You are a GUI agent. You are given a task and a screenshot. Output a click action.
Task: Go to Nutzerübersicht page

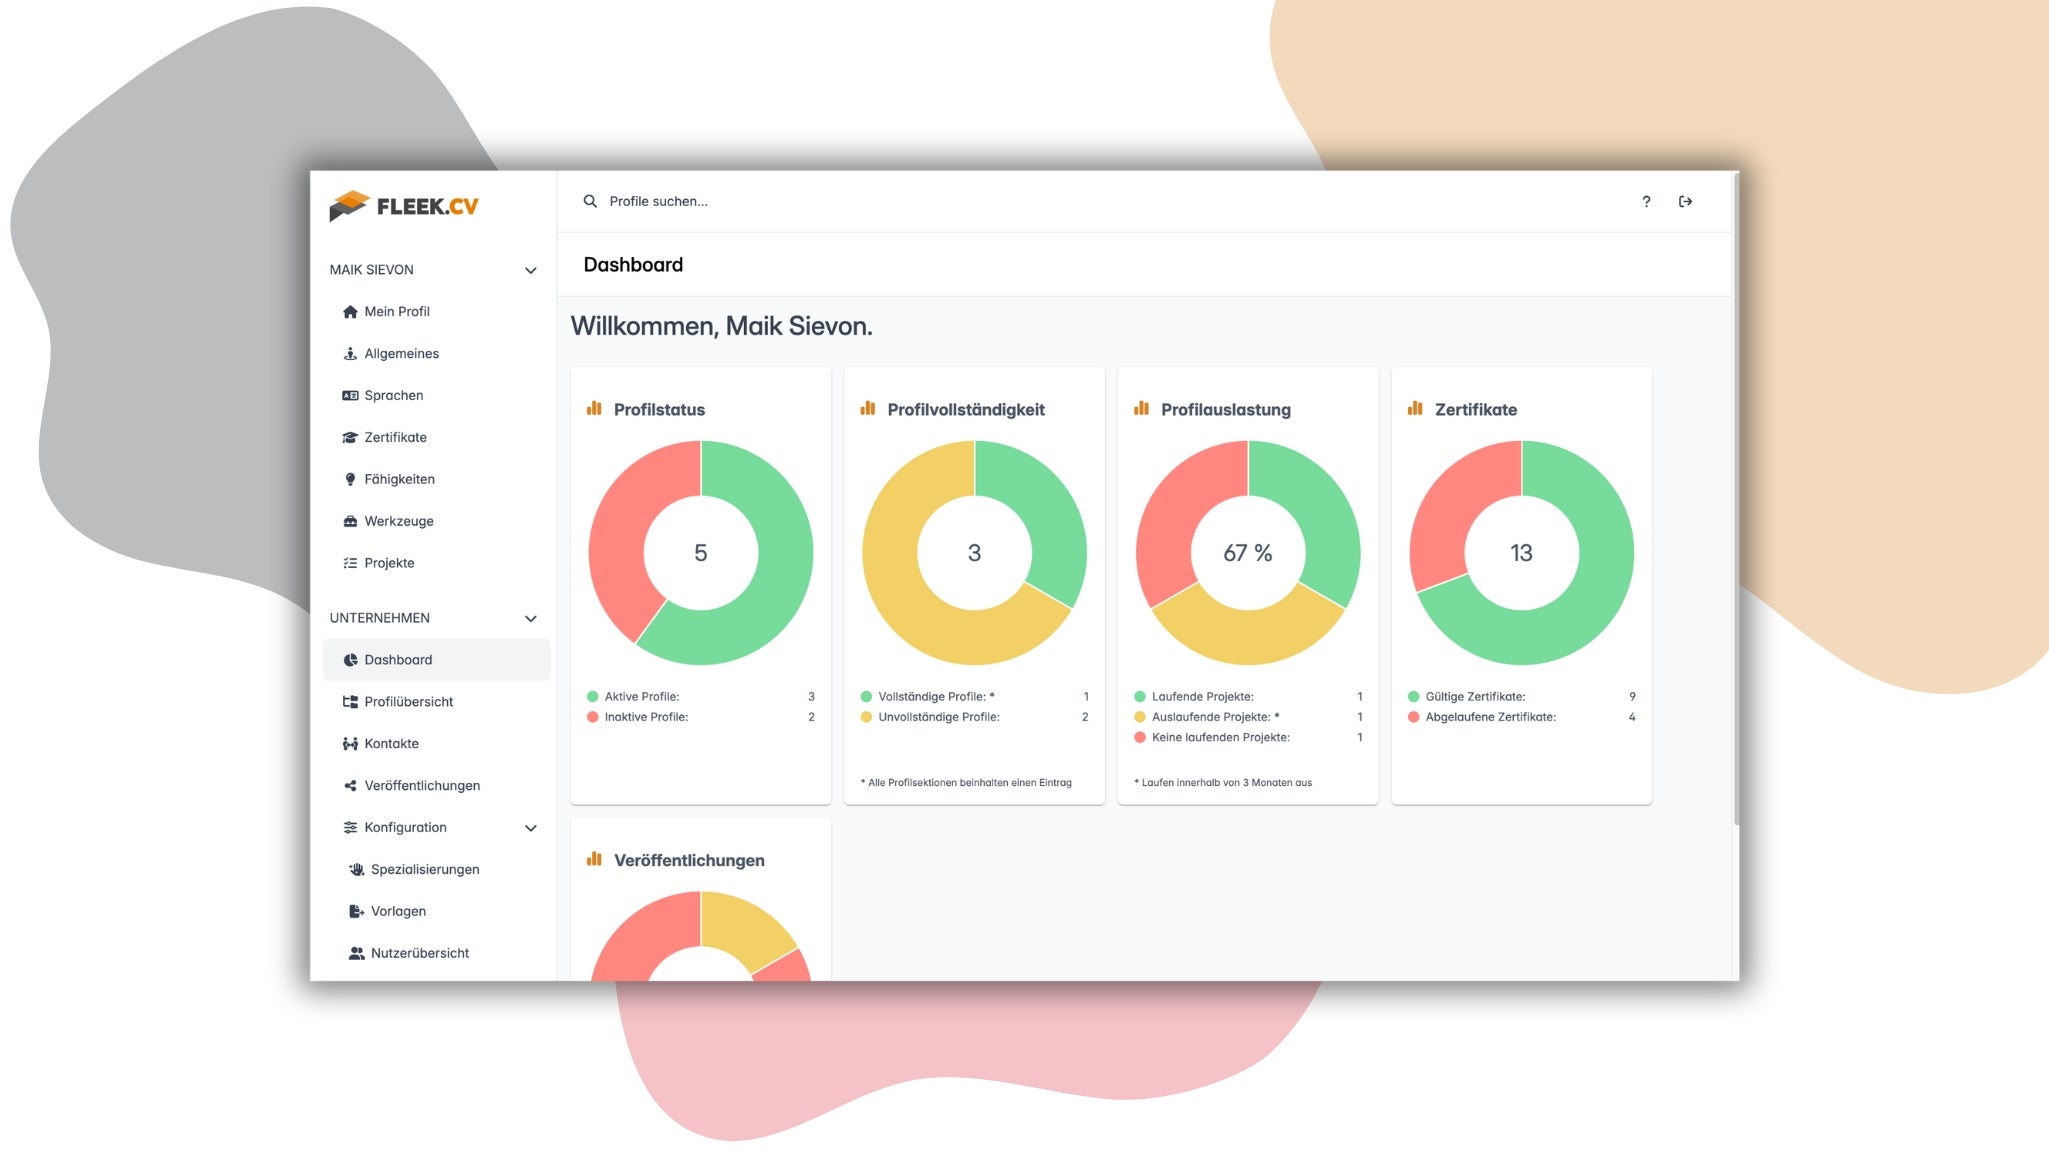(x=419, y=953)
